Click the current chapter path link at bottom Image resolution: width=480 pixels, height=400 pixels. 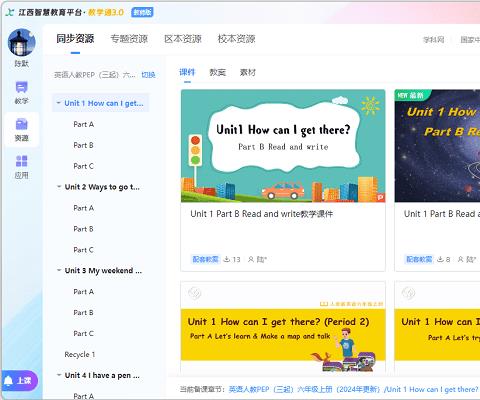(353, 389)
